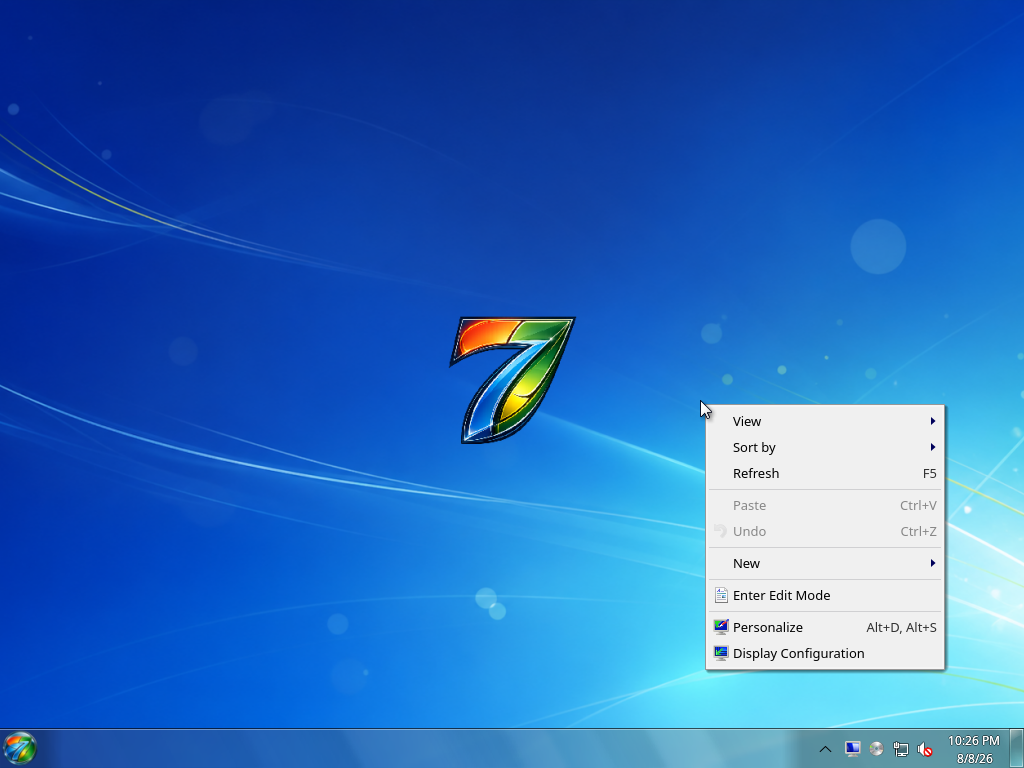Open the Sort by submenu
This screenshot has height=768, width=1024.
pyautogui.click(x=825, y=447)
